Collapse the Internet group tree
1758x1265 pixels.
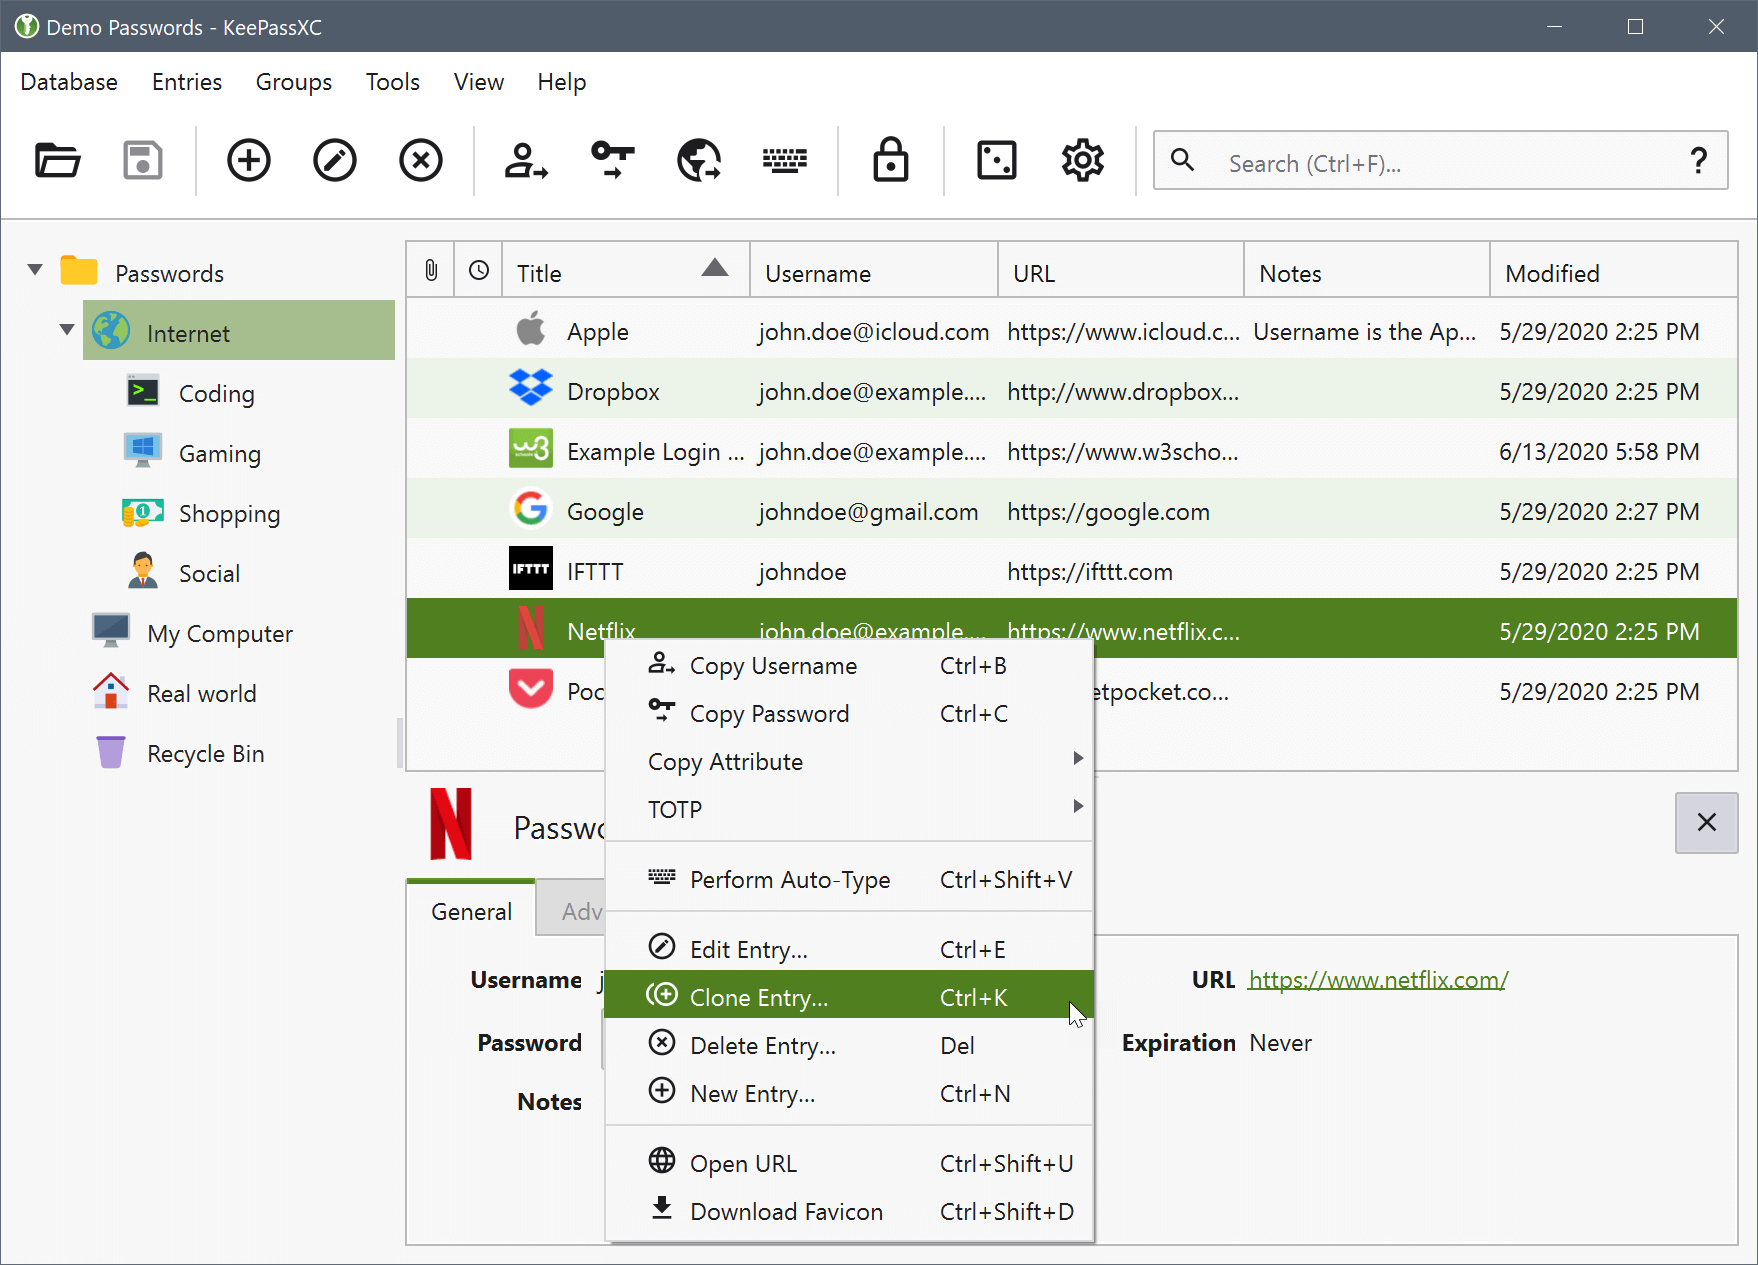(67, 330)
